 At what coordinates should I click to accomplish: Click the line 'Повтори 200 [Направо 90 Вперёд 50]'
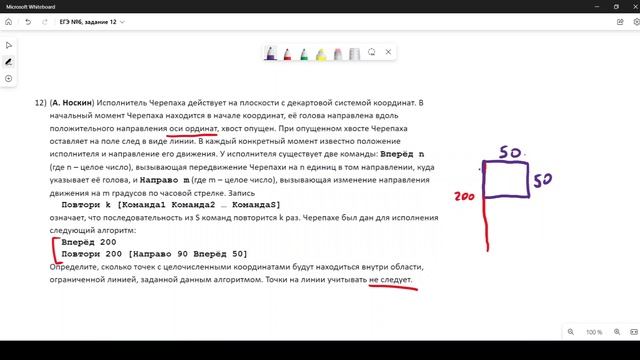[154, 254]
